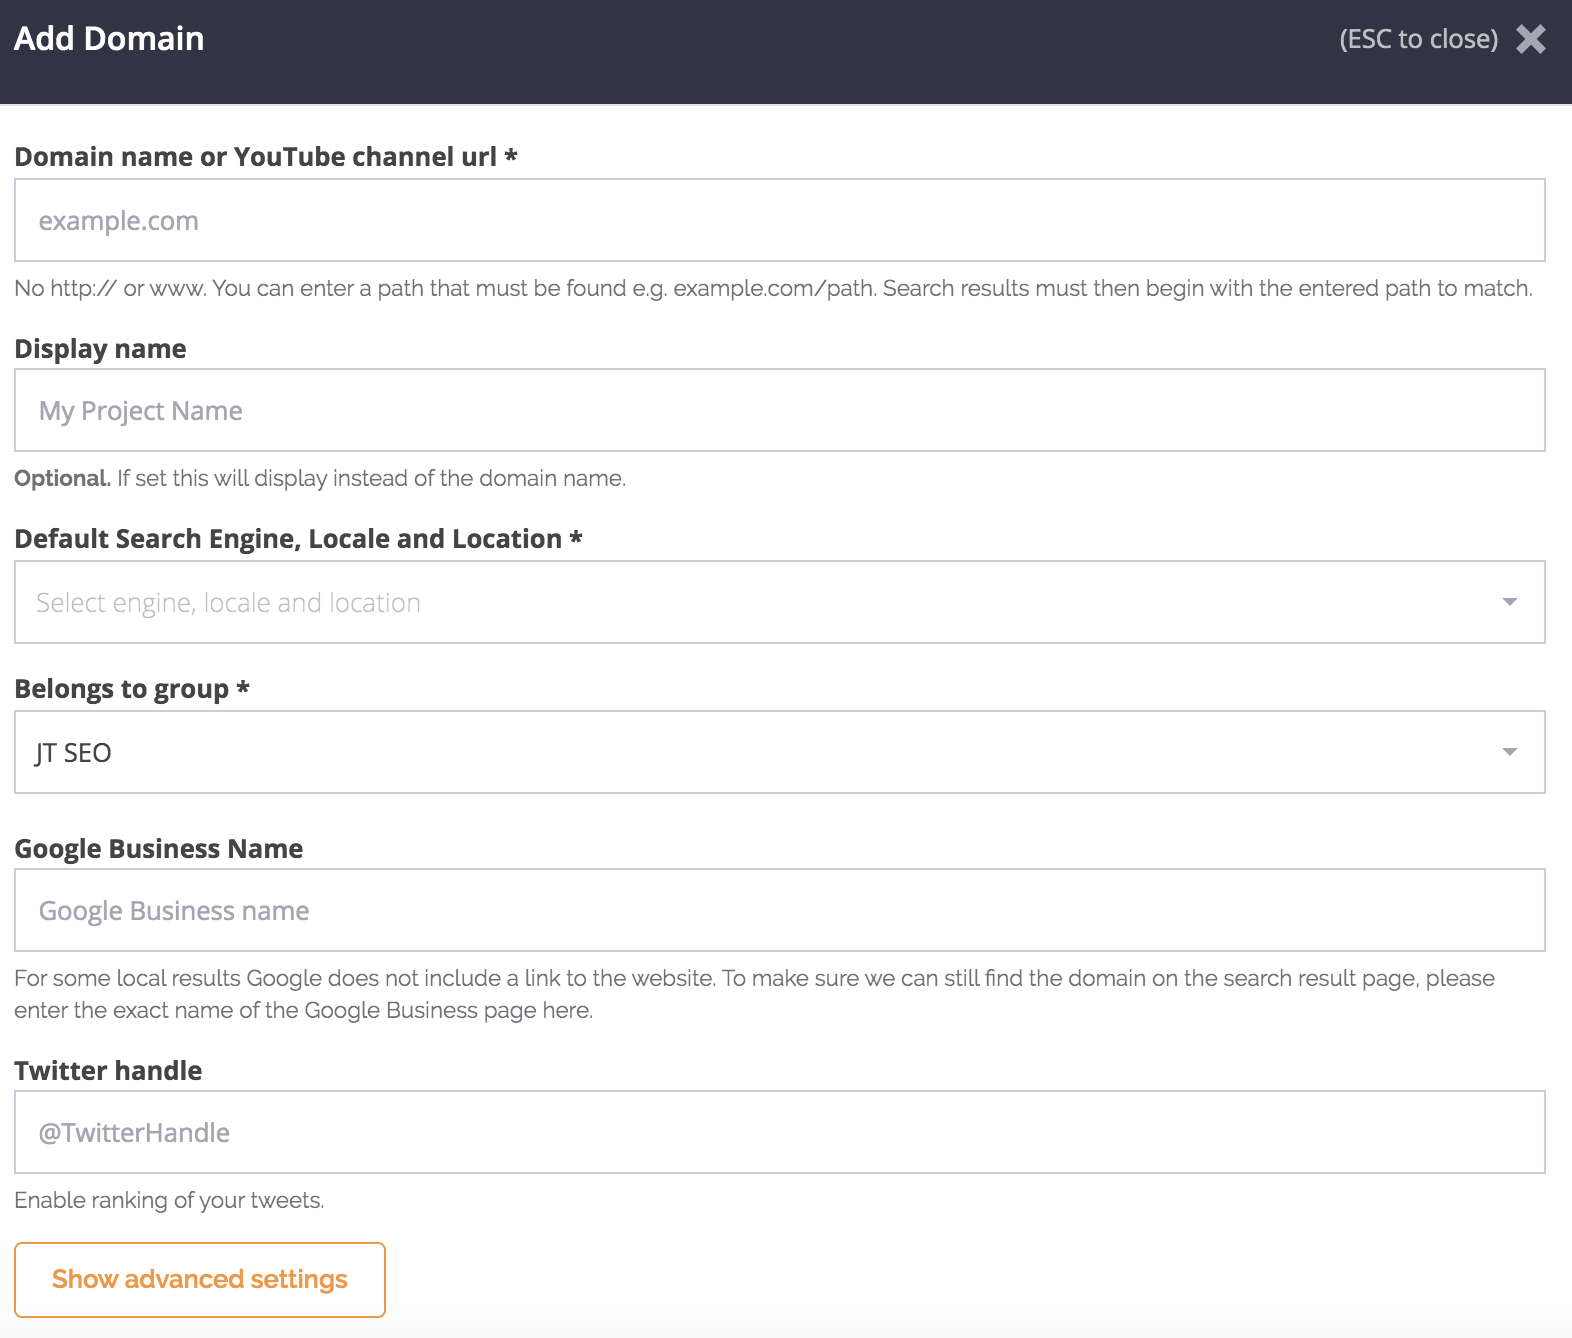Click the 'Twitter handle' label
Image resolution: width=1572 pixels, height=1338 pixels.
pyautogui.click(x=108, y=1071)
